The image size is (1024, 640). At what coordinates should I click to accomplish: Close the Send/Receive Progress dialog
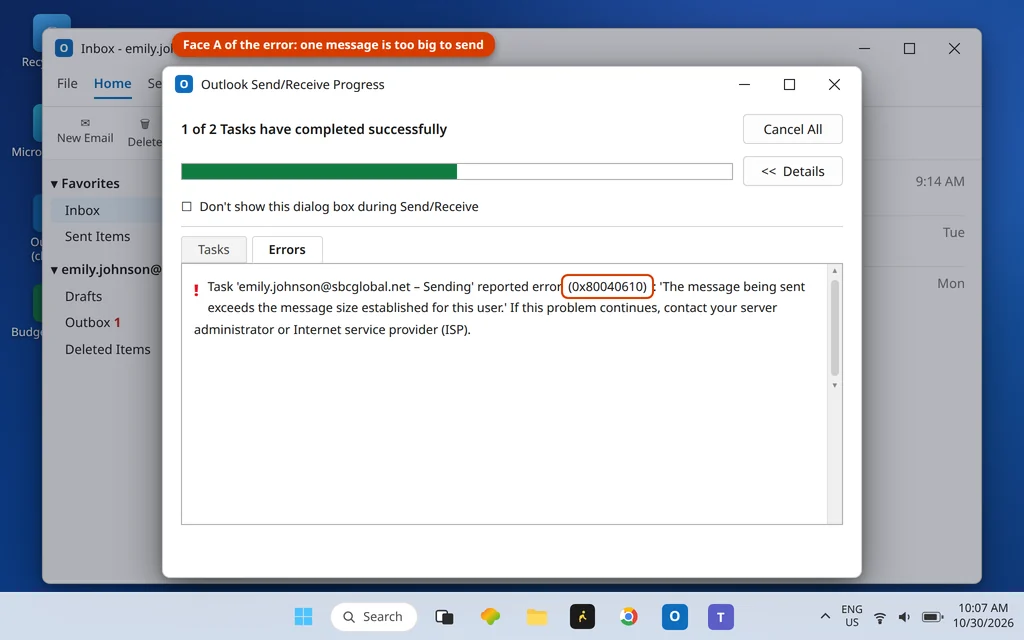pyautogui.click(x=834, y=84)
